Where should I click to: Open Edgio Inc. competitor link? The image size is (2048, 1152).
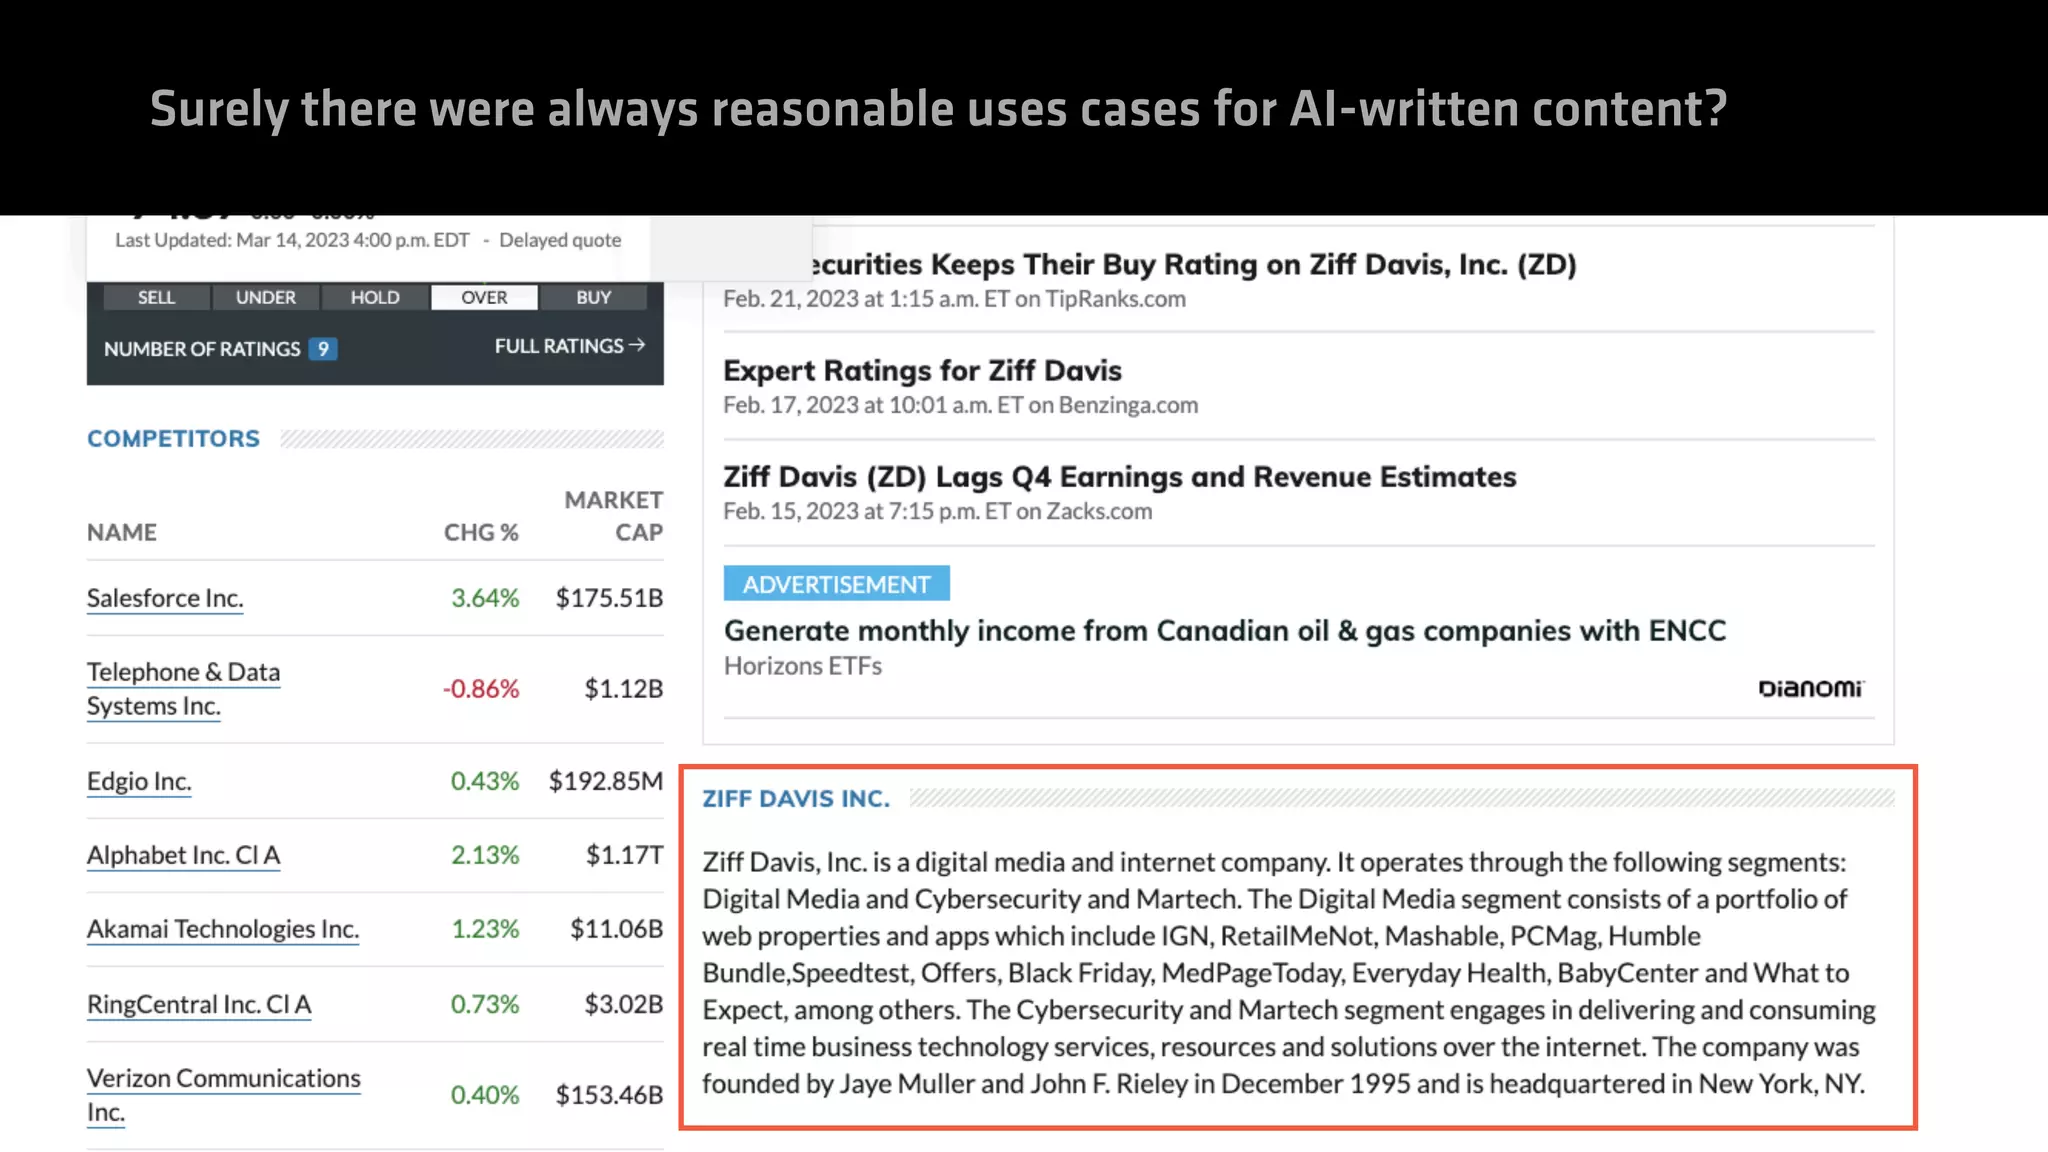(x=139, y=781)
